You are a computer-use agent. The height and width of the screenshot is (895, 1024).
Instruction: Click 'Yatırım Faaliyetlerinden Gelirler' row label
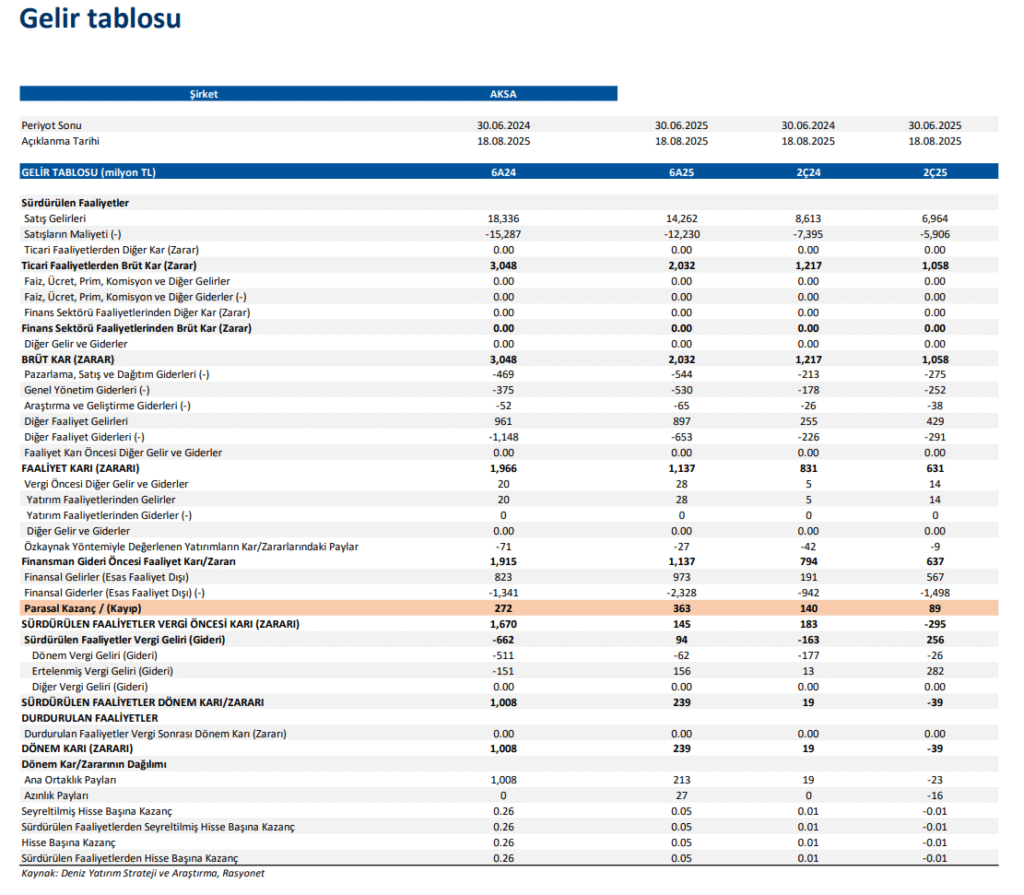click(101, 500)
